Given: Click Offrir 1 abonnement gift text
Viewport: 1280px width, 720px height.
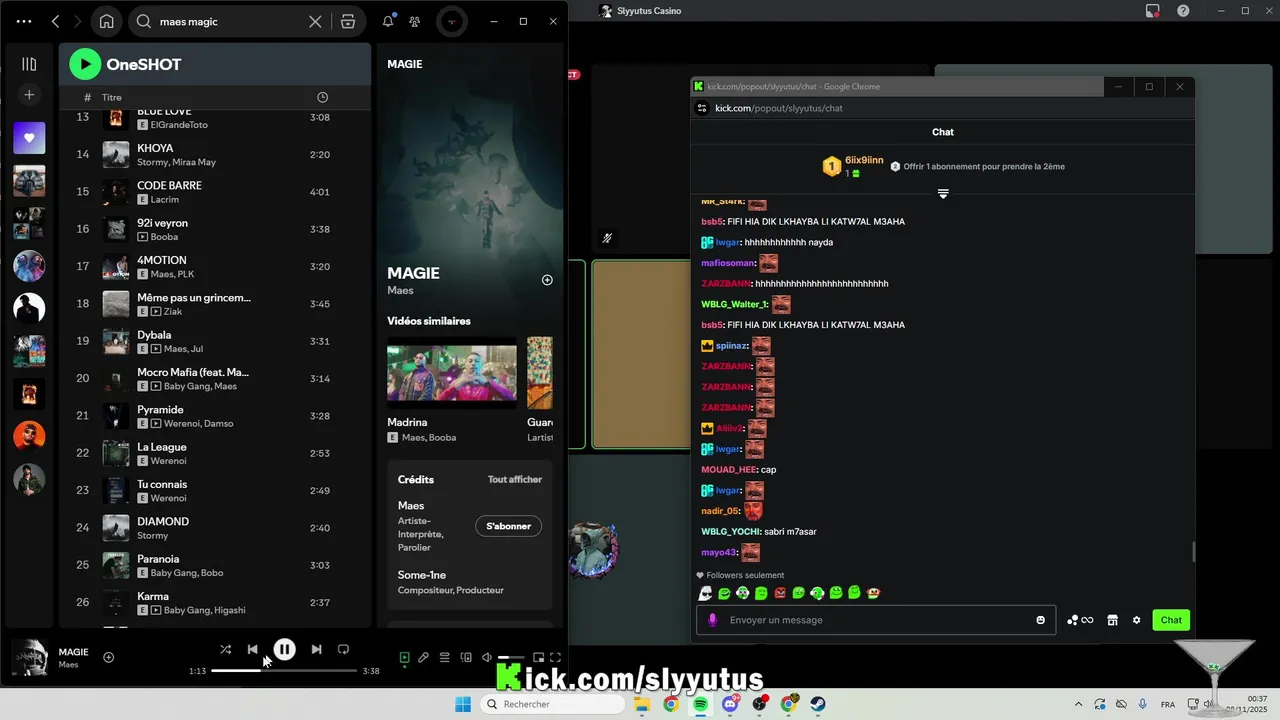Looking at the screenshot, I should (984, 166).
